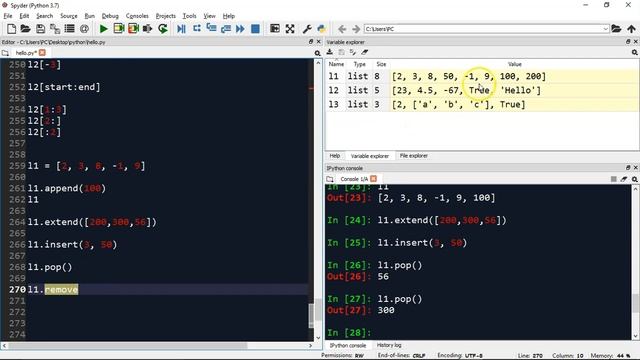This screenshot has height=360, width=640.
Task: Remove all variables eraser icon
Action: coord(364,52)
